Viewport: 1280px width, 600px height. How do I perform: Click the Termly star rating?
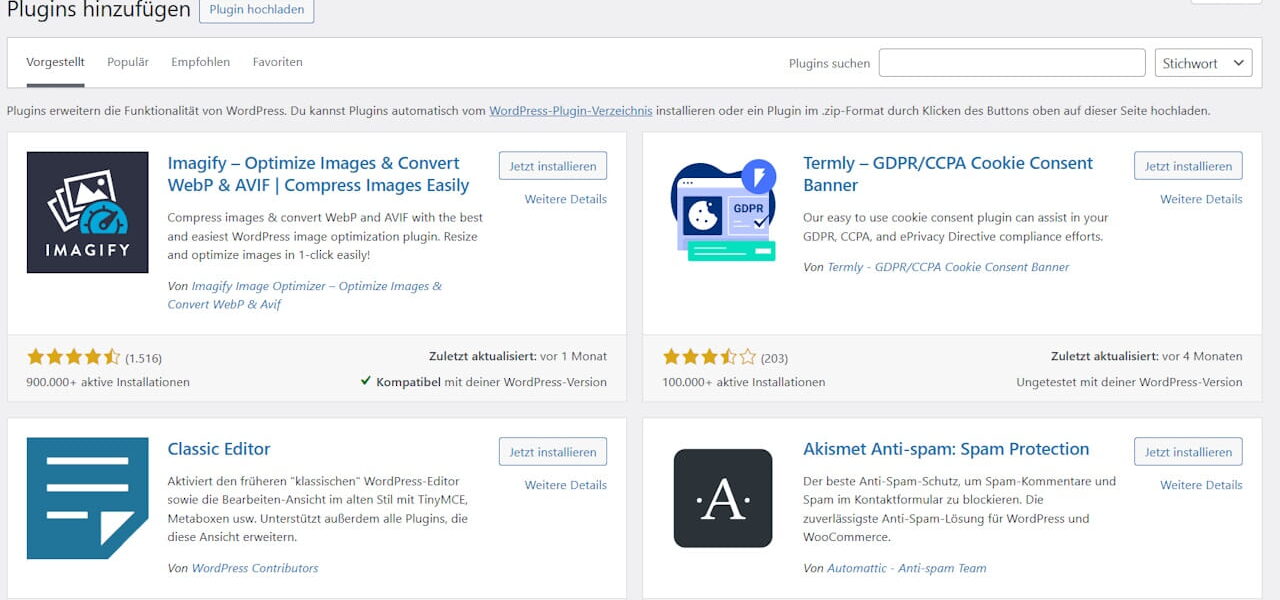click(709, 357)
